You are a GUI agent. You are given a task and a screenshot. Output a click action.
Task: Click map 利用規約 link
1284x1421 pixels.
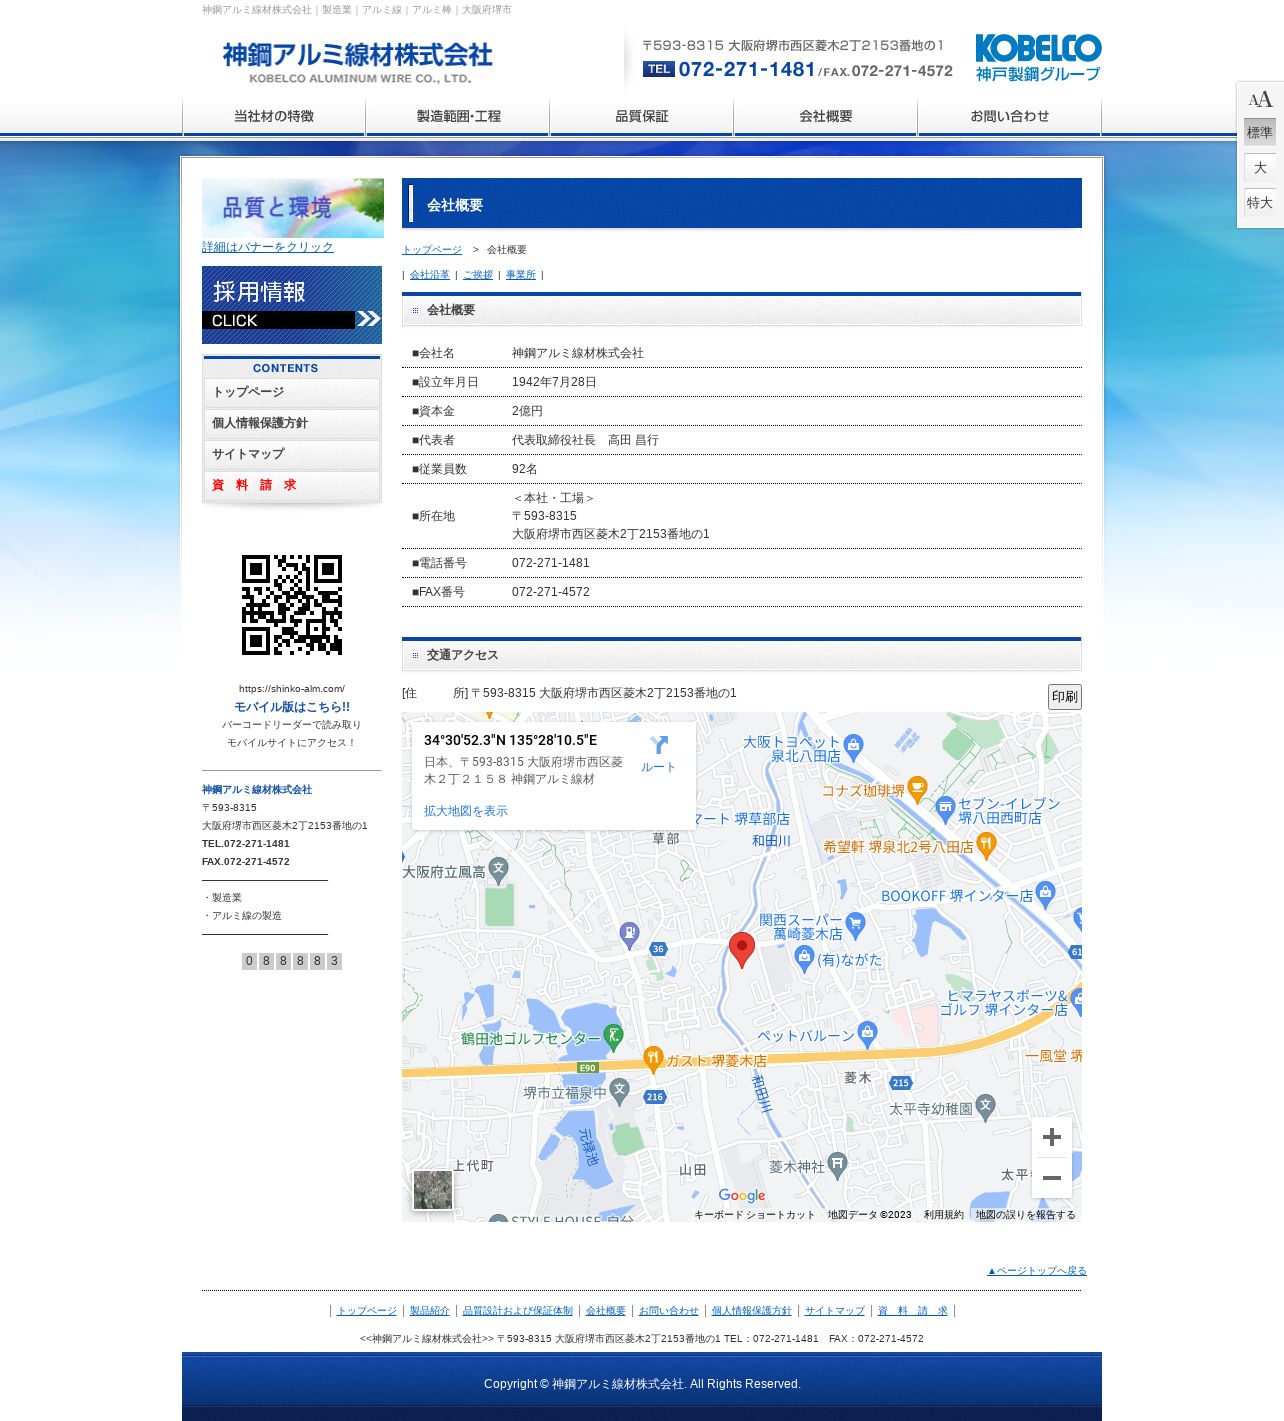pos(944,1215)
